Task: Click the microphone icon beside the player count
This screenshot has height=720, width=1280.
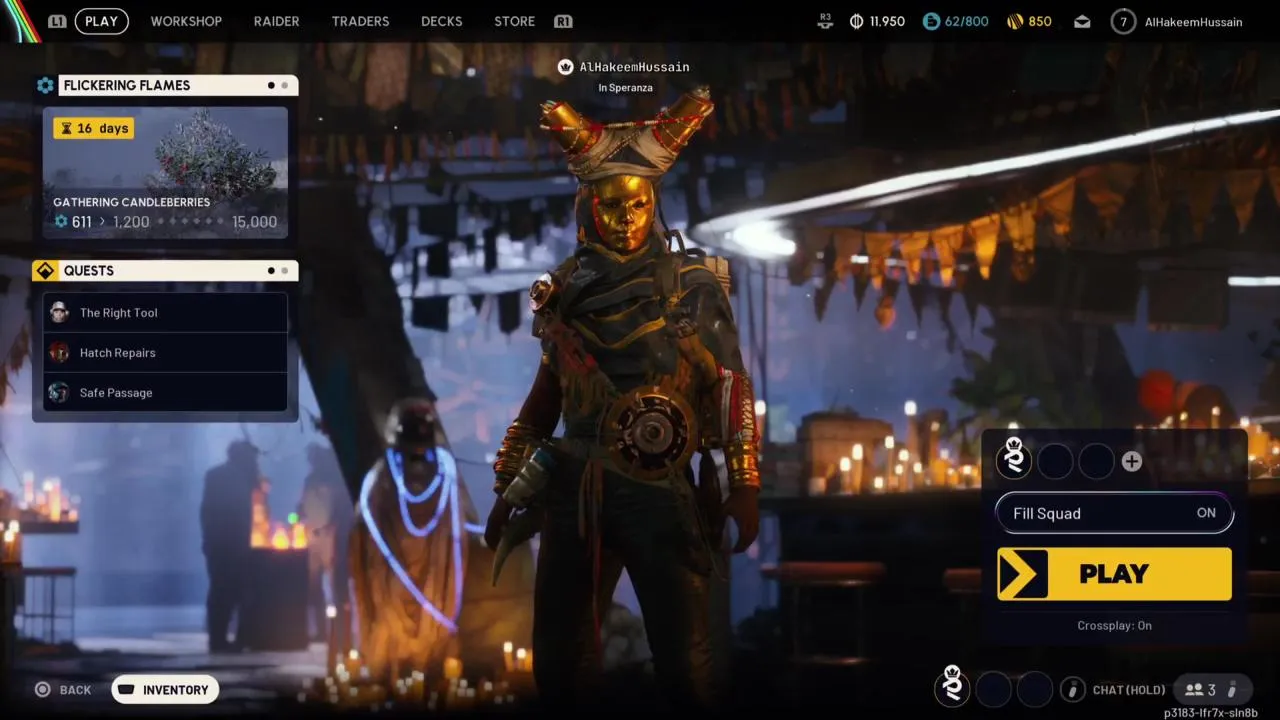Action: click(1232, 689)
